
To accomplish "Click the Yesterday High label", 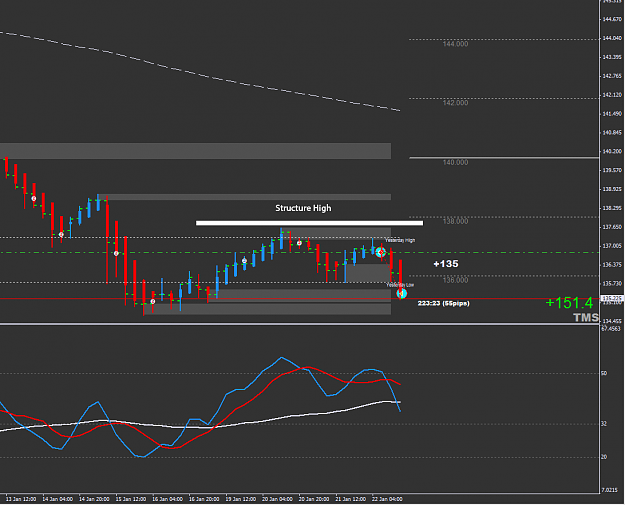I will [400, 240].
